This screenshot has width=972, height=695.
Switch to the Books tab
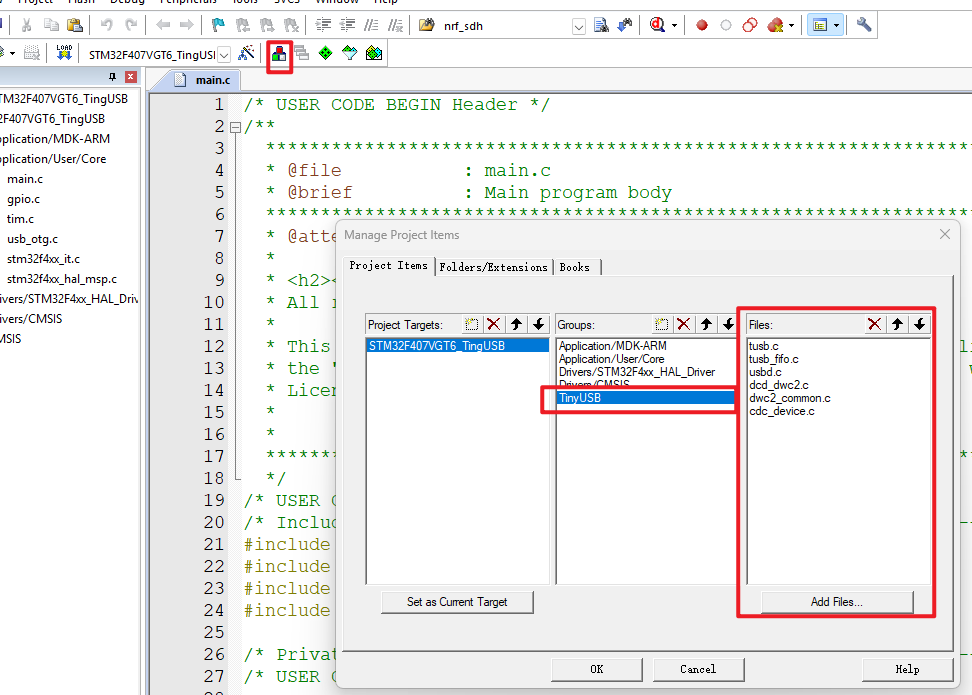(x=575, y=267)
